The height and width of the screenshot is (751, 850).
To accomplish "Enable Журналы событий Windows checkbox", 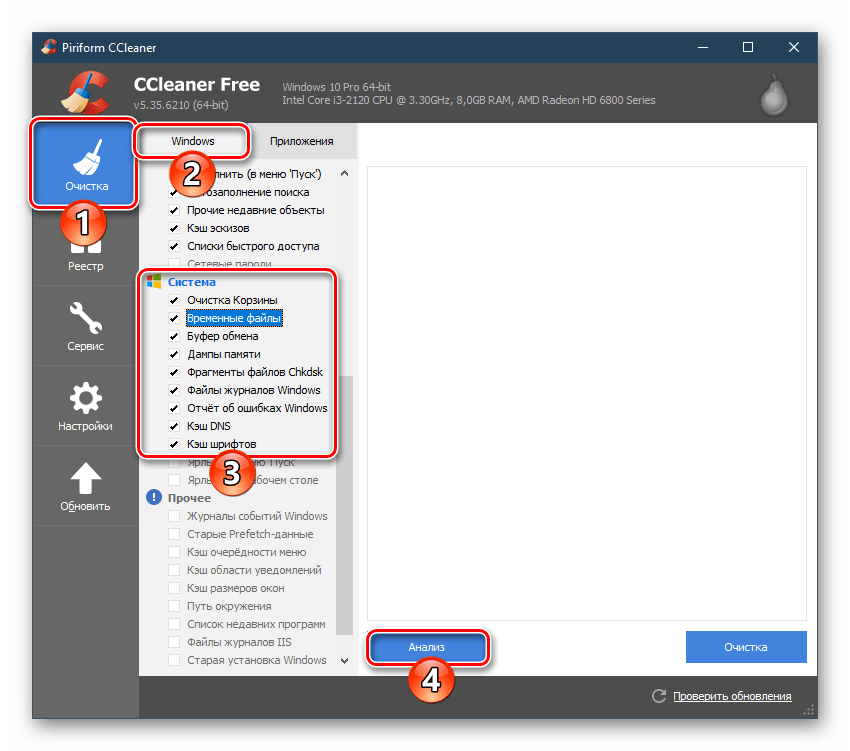I will point(175,516).
